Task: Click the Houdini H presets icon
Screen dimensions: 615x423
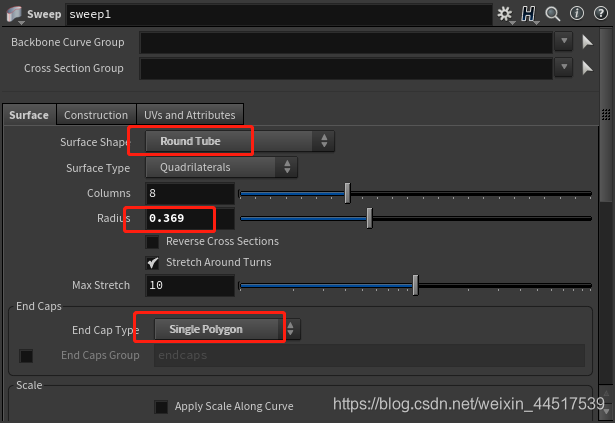Action: coord(529,14)
